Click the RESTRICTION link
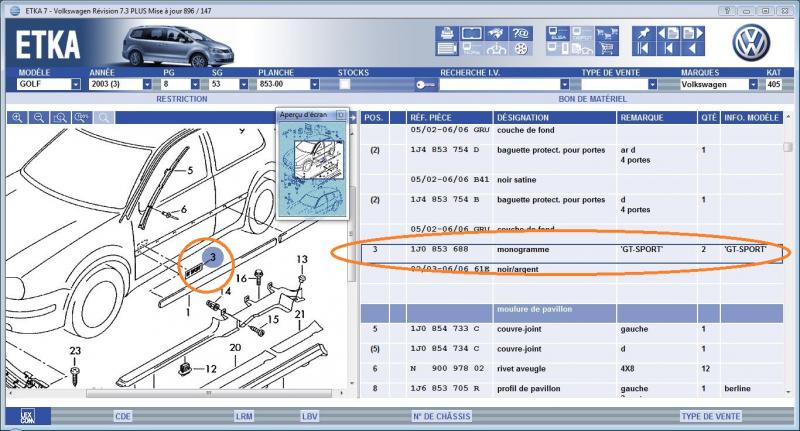The image size is (800, 431). [x=182, y=99]
